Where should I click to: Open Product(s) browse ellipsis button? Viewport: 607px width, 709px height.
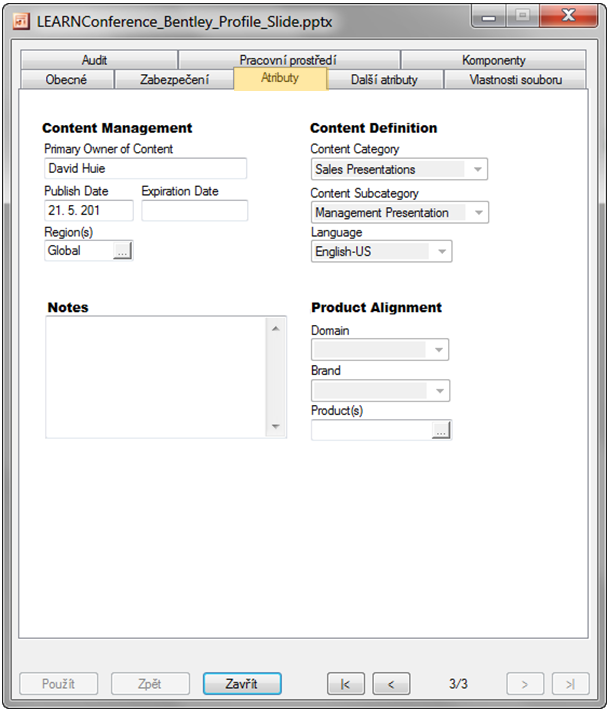[x=441, y=430]
